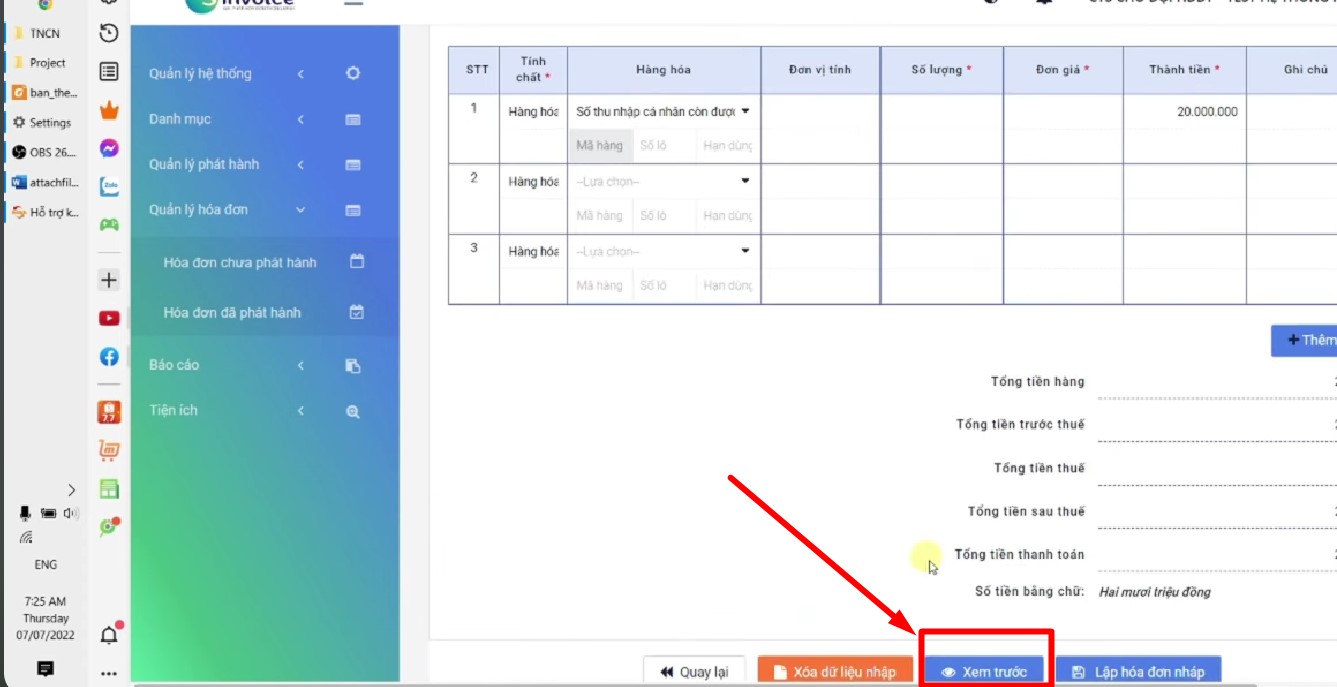Click Mã hàng field in row 2
1337x687 pixels.
point(600,215)
